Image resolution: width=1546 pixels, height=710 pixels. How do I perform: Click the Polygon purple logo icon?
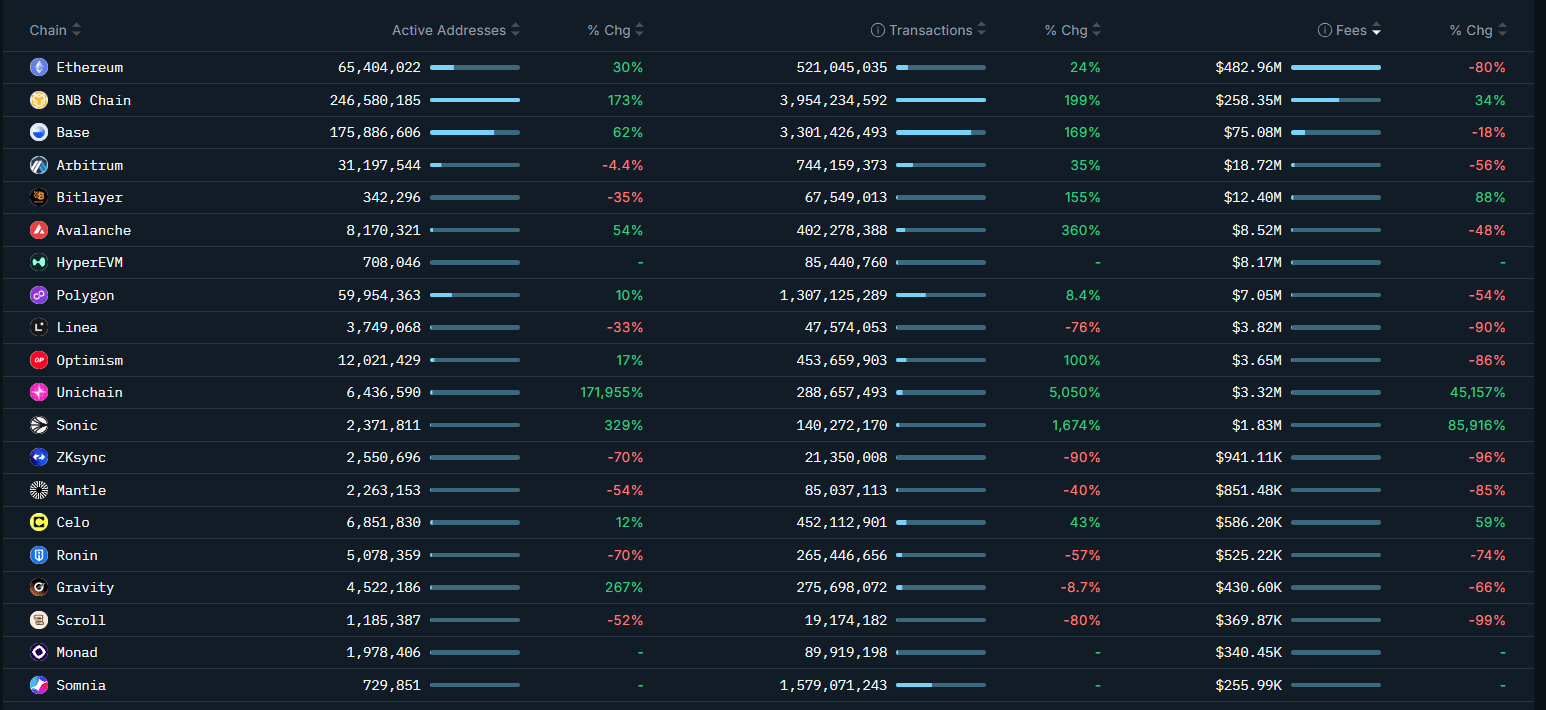pyautogui.click(x=39, y=295)
